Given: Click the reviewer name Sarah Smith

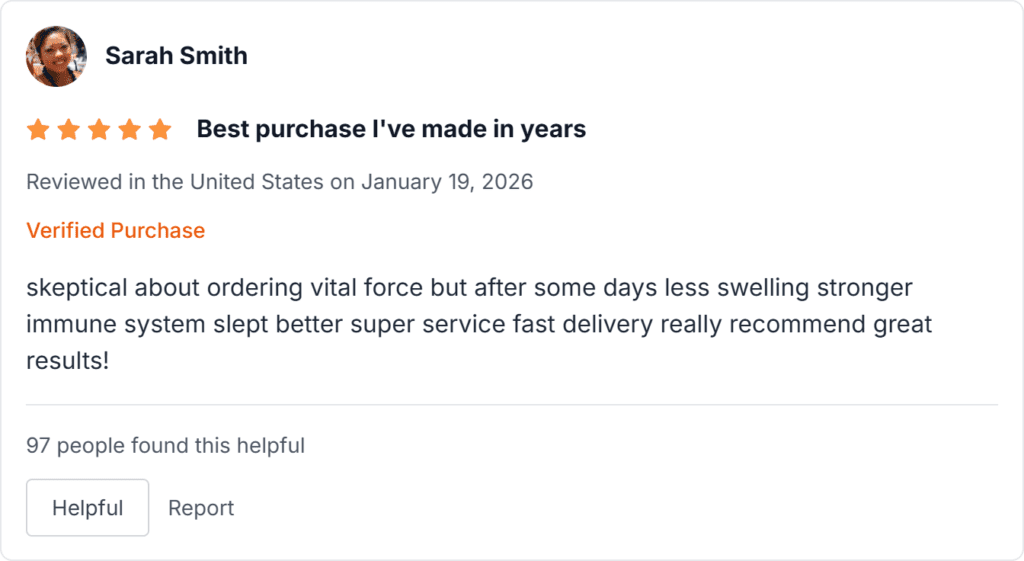Looking at the screenshot, I should tap(176, 56).
